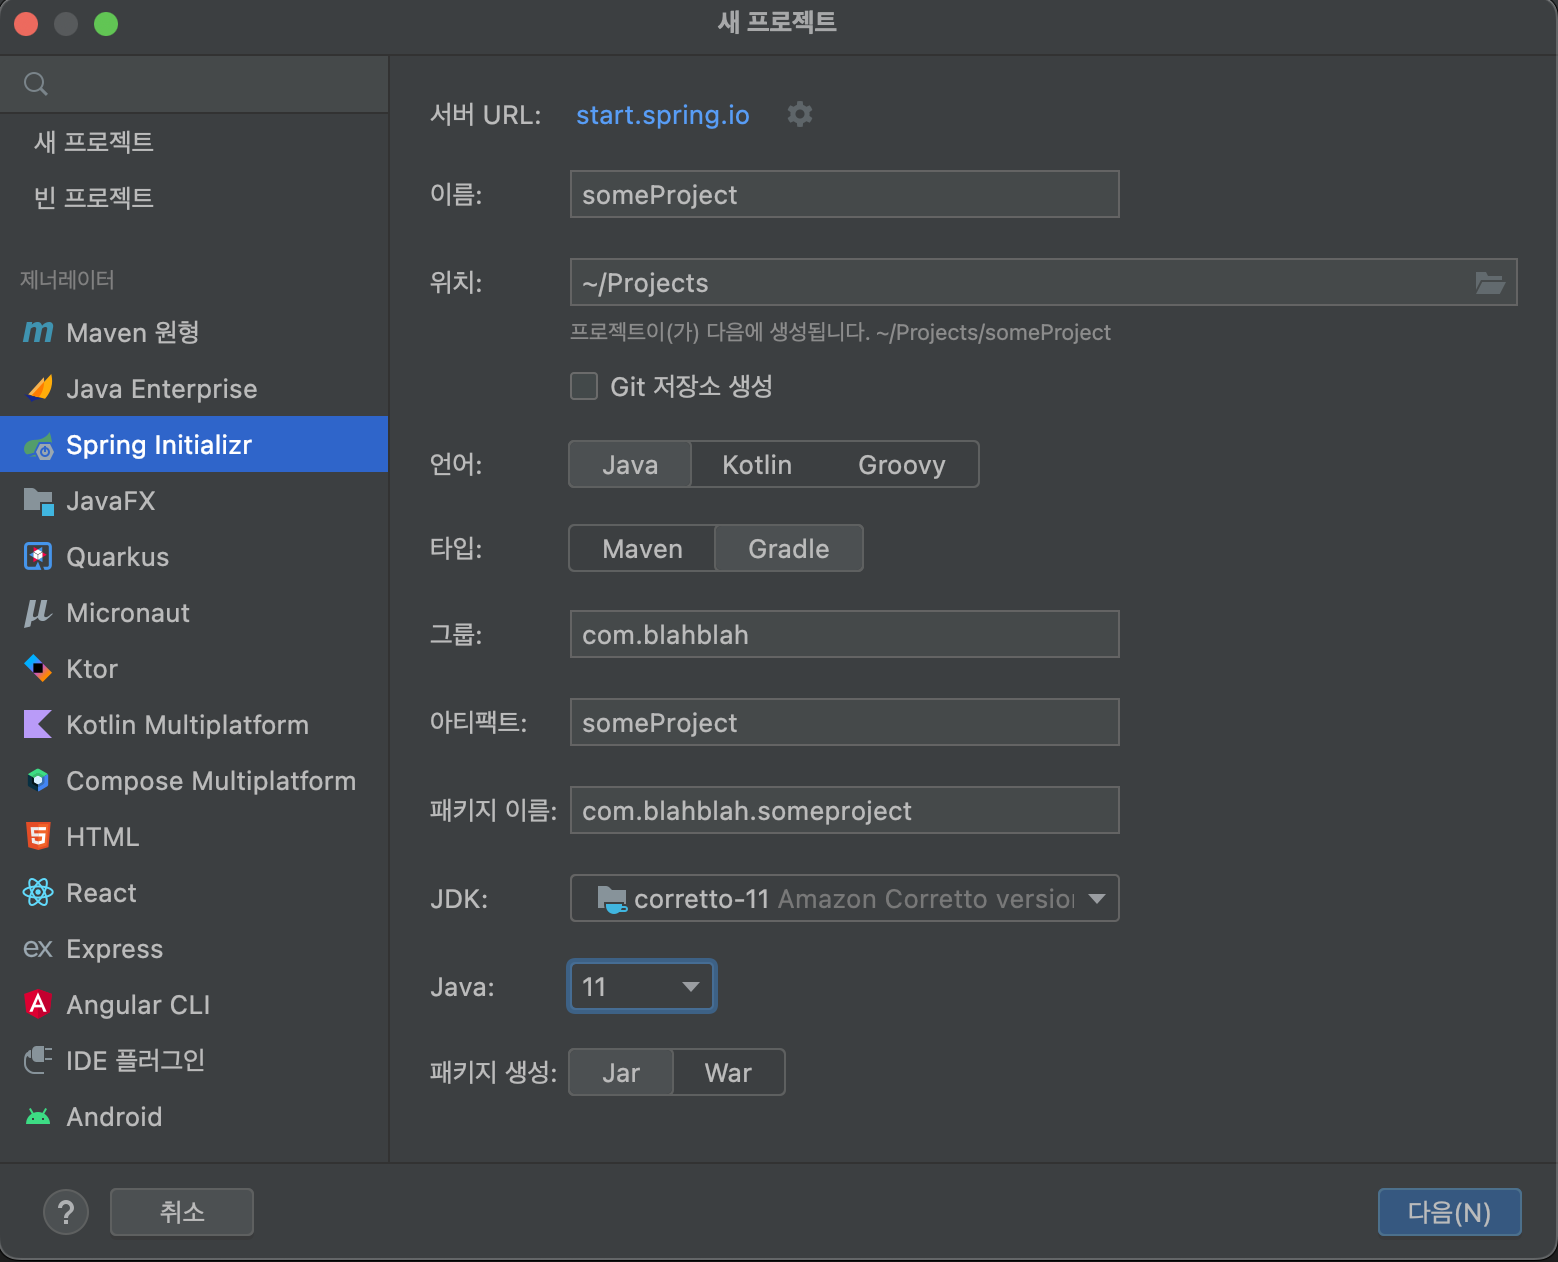Click the Spring Initializr leaf icon
The height and width of the screenshot is (1262, 1558).
point(38,445)
